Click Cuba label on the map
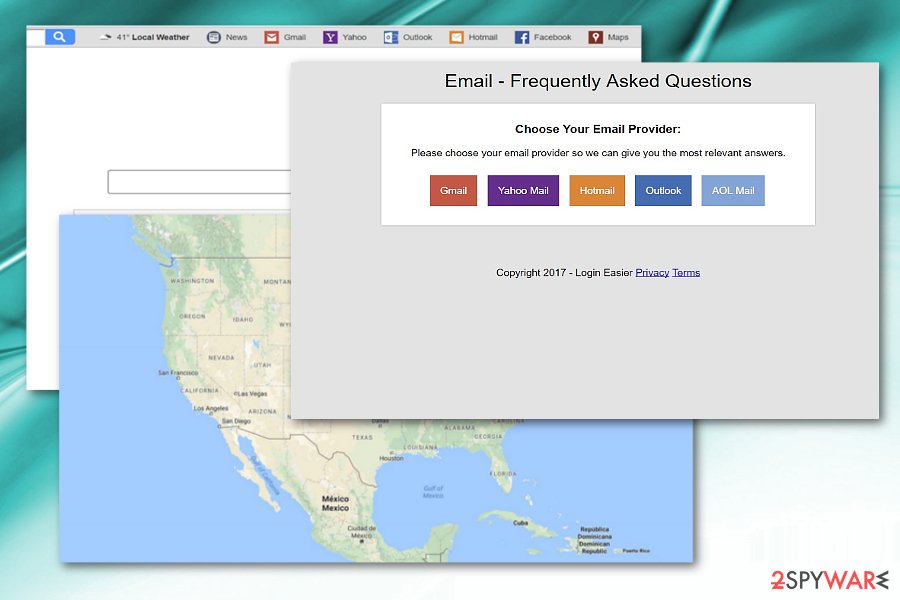900x600 pixels. tap(520, 522)
